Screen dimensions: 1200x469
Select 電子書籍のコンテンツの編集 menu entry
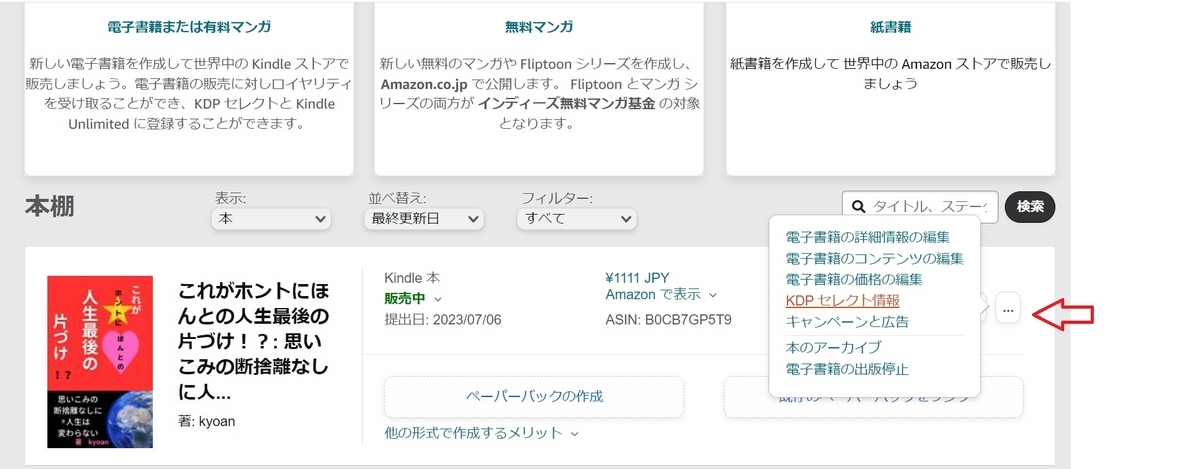[x=874, y=258]
